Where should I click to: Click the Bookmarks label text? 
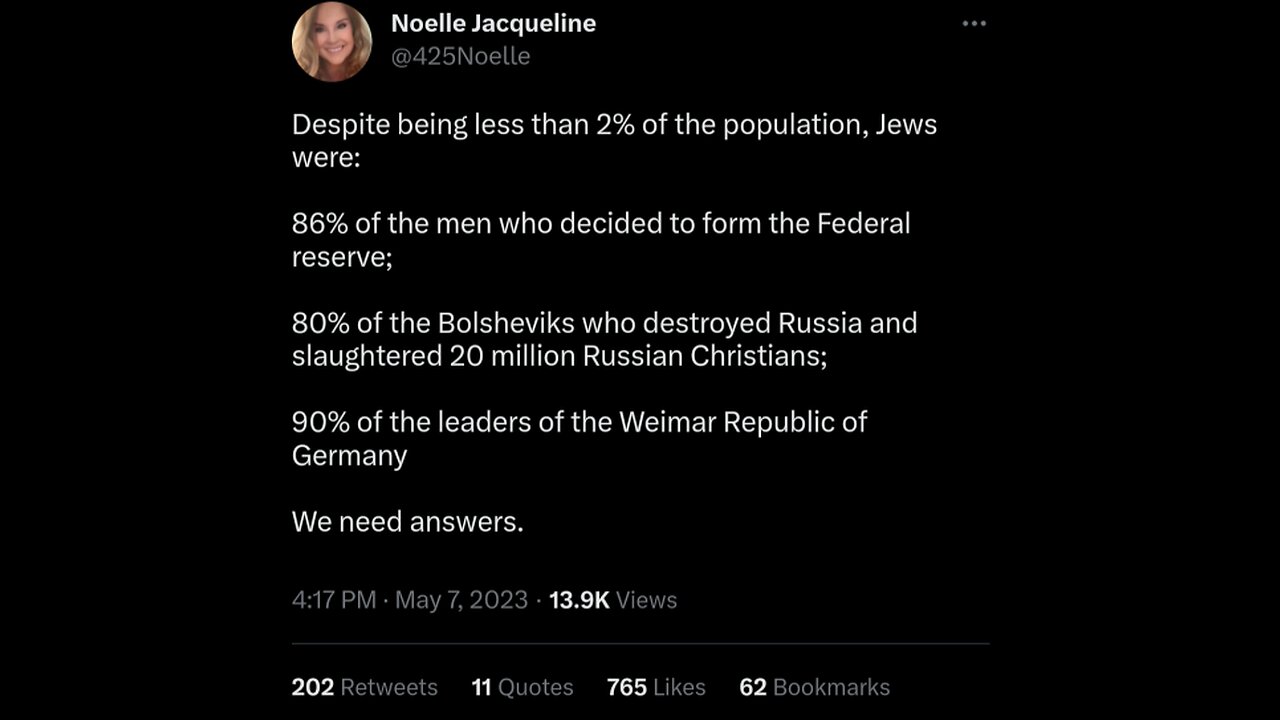tap(831, 687)
